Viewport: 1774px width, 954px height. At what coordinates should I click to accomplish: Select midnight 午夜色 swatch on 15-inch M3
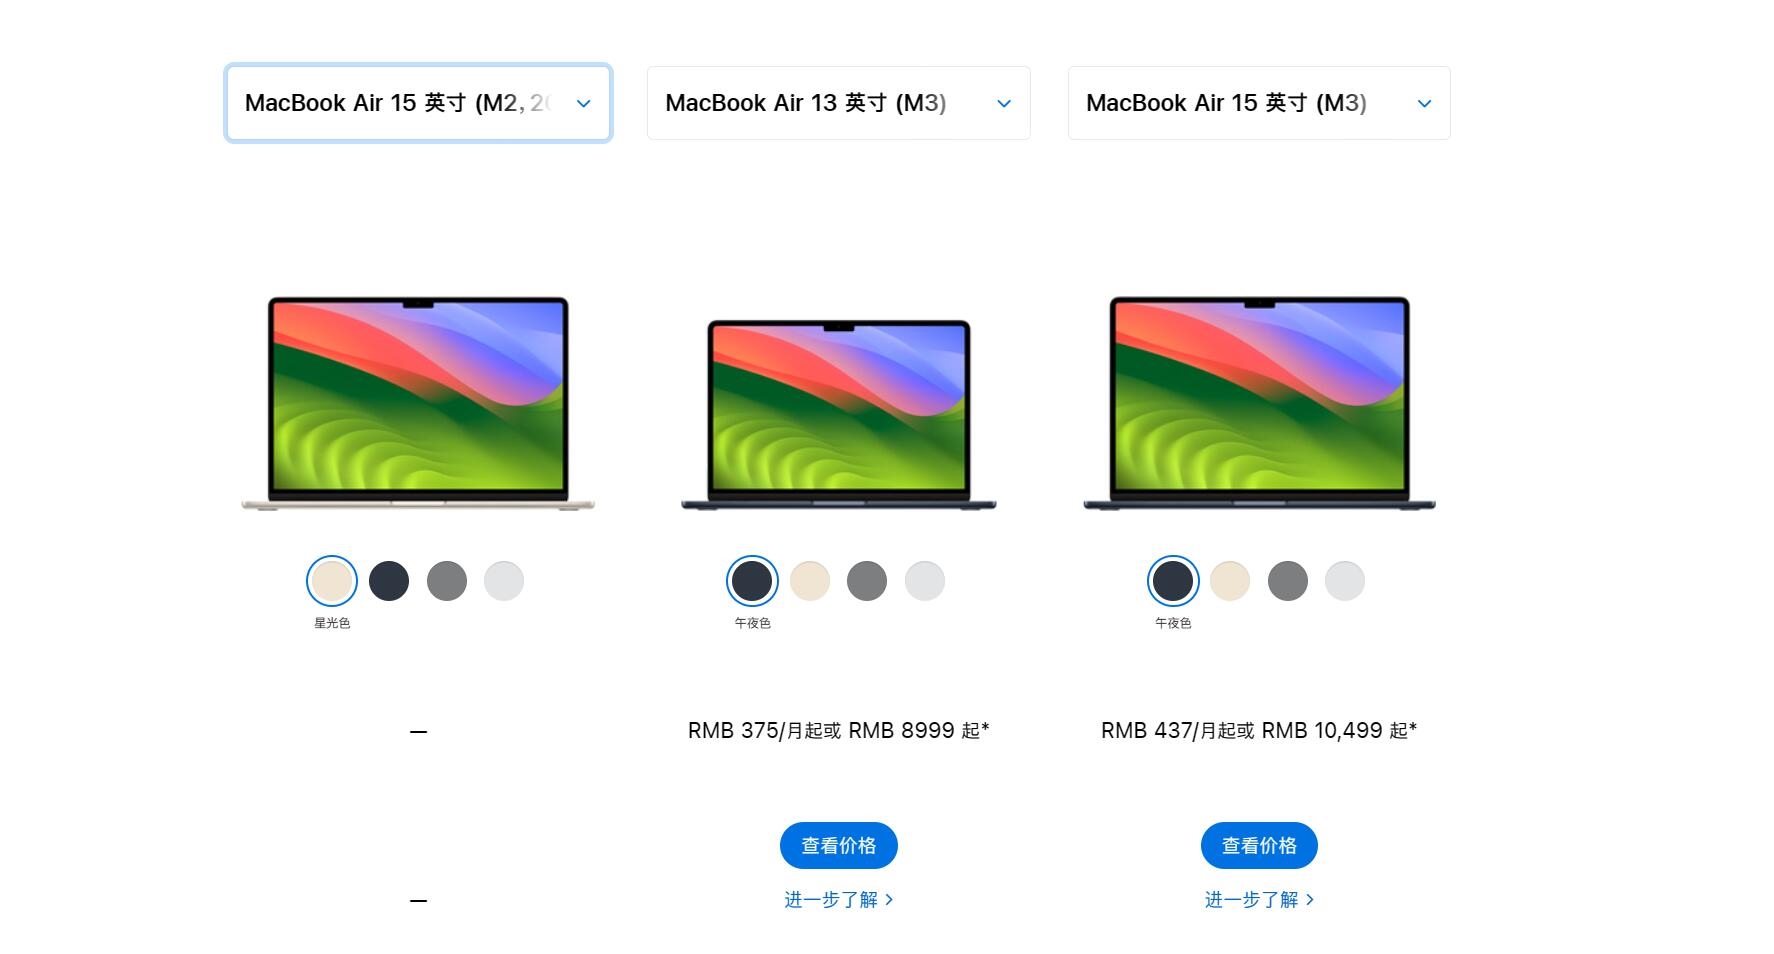pos(1173,581)
